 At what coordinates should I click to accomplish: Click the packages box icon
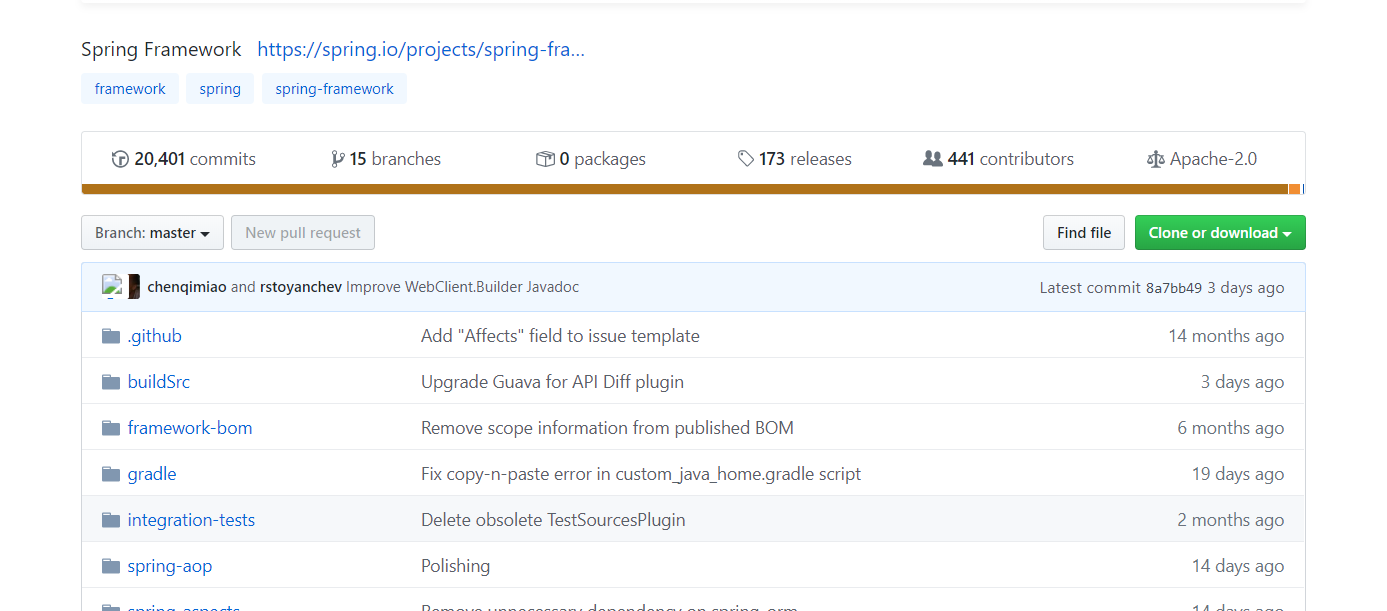point(545,159)
